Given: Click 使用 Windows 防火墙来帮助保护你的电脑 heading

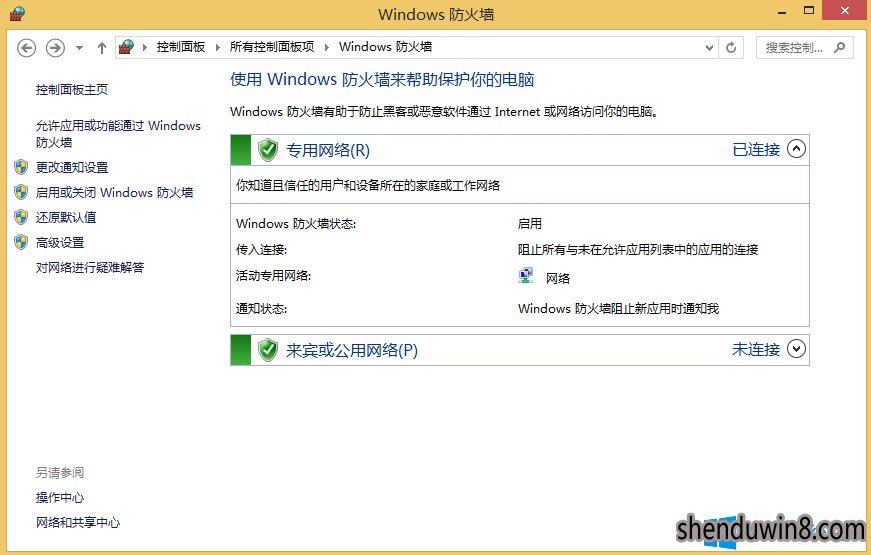Looking at the screenshot, I should tap(382, 79).
